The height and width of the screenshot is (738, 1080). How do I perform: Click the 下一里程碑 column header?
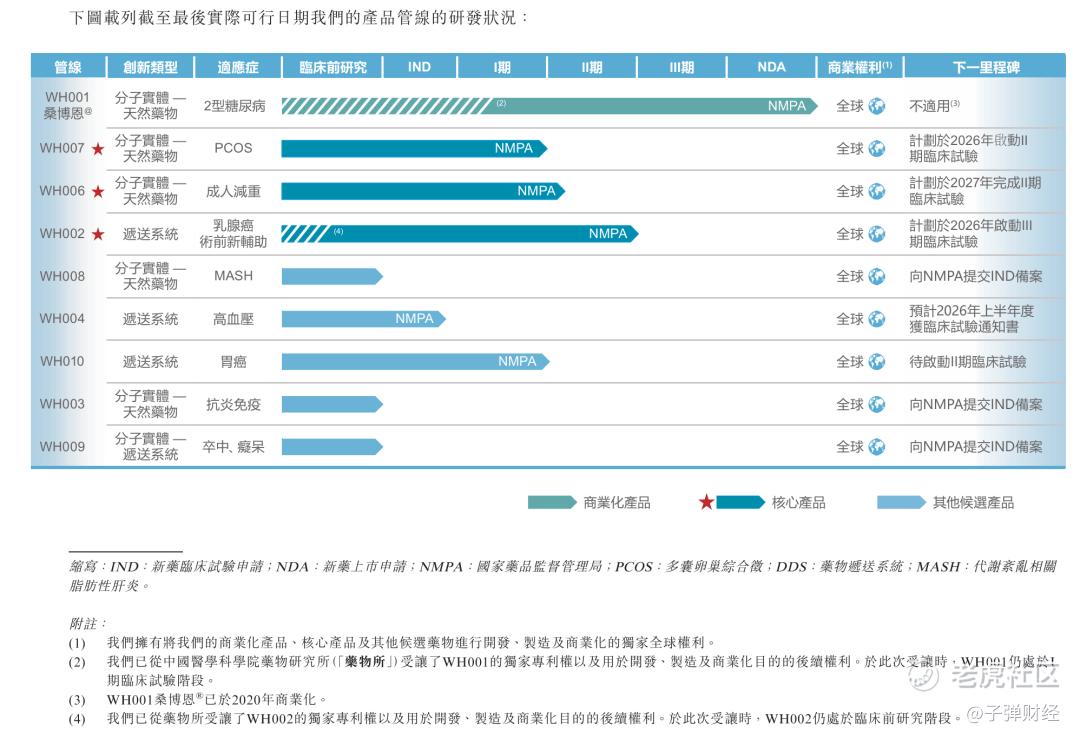click(x=986, y=68)
